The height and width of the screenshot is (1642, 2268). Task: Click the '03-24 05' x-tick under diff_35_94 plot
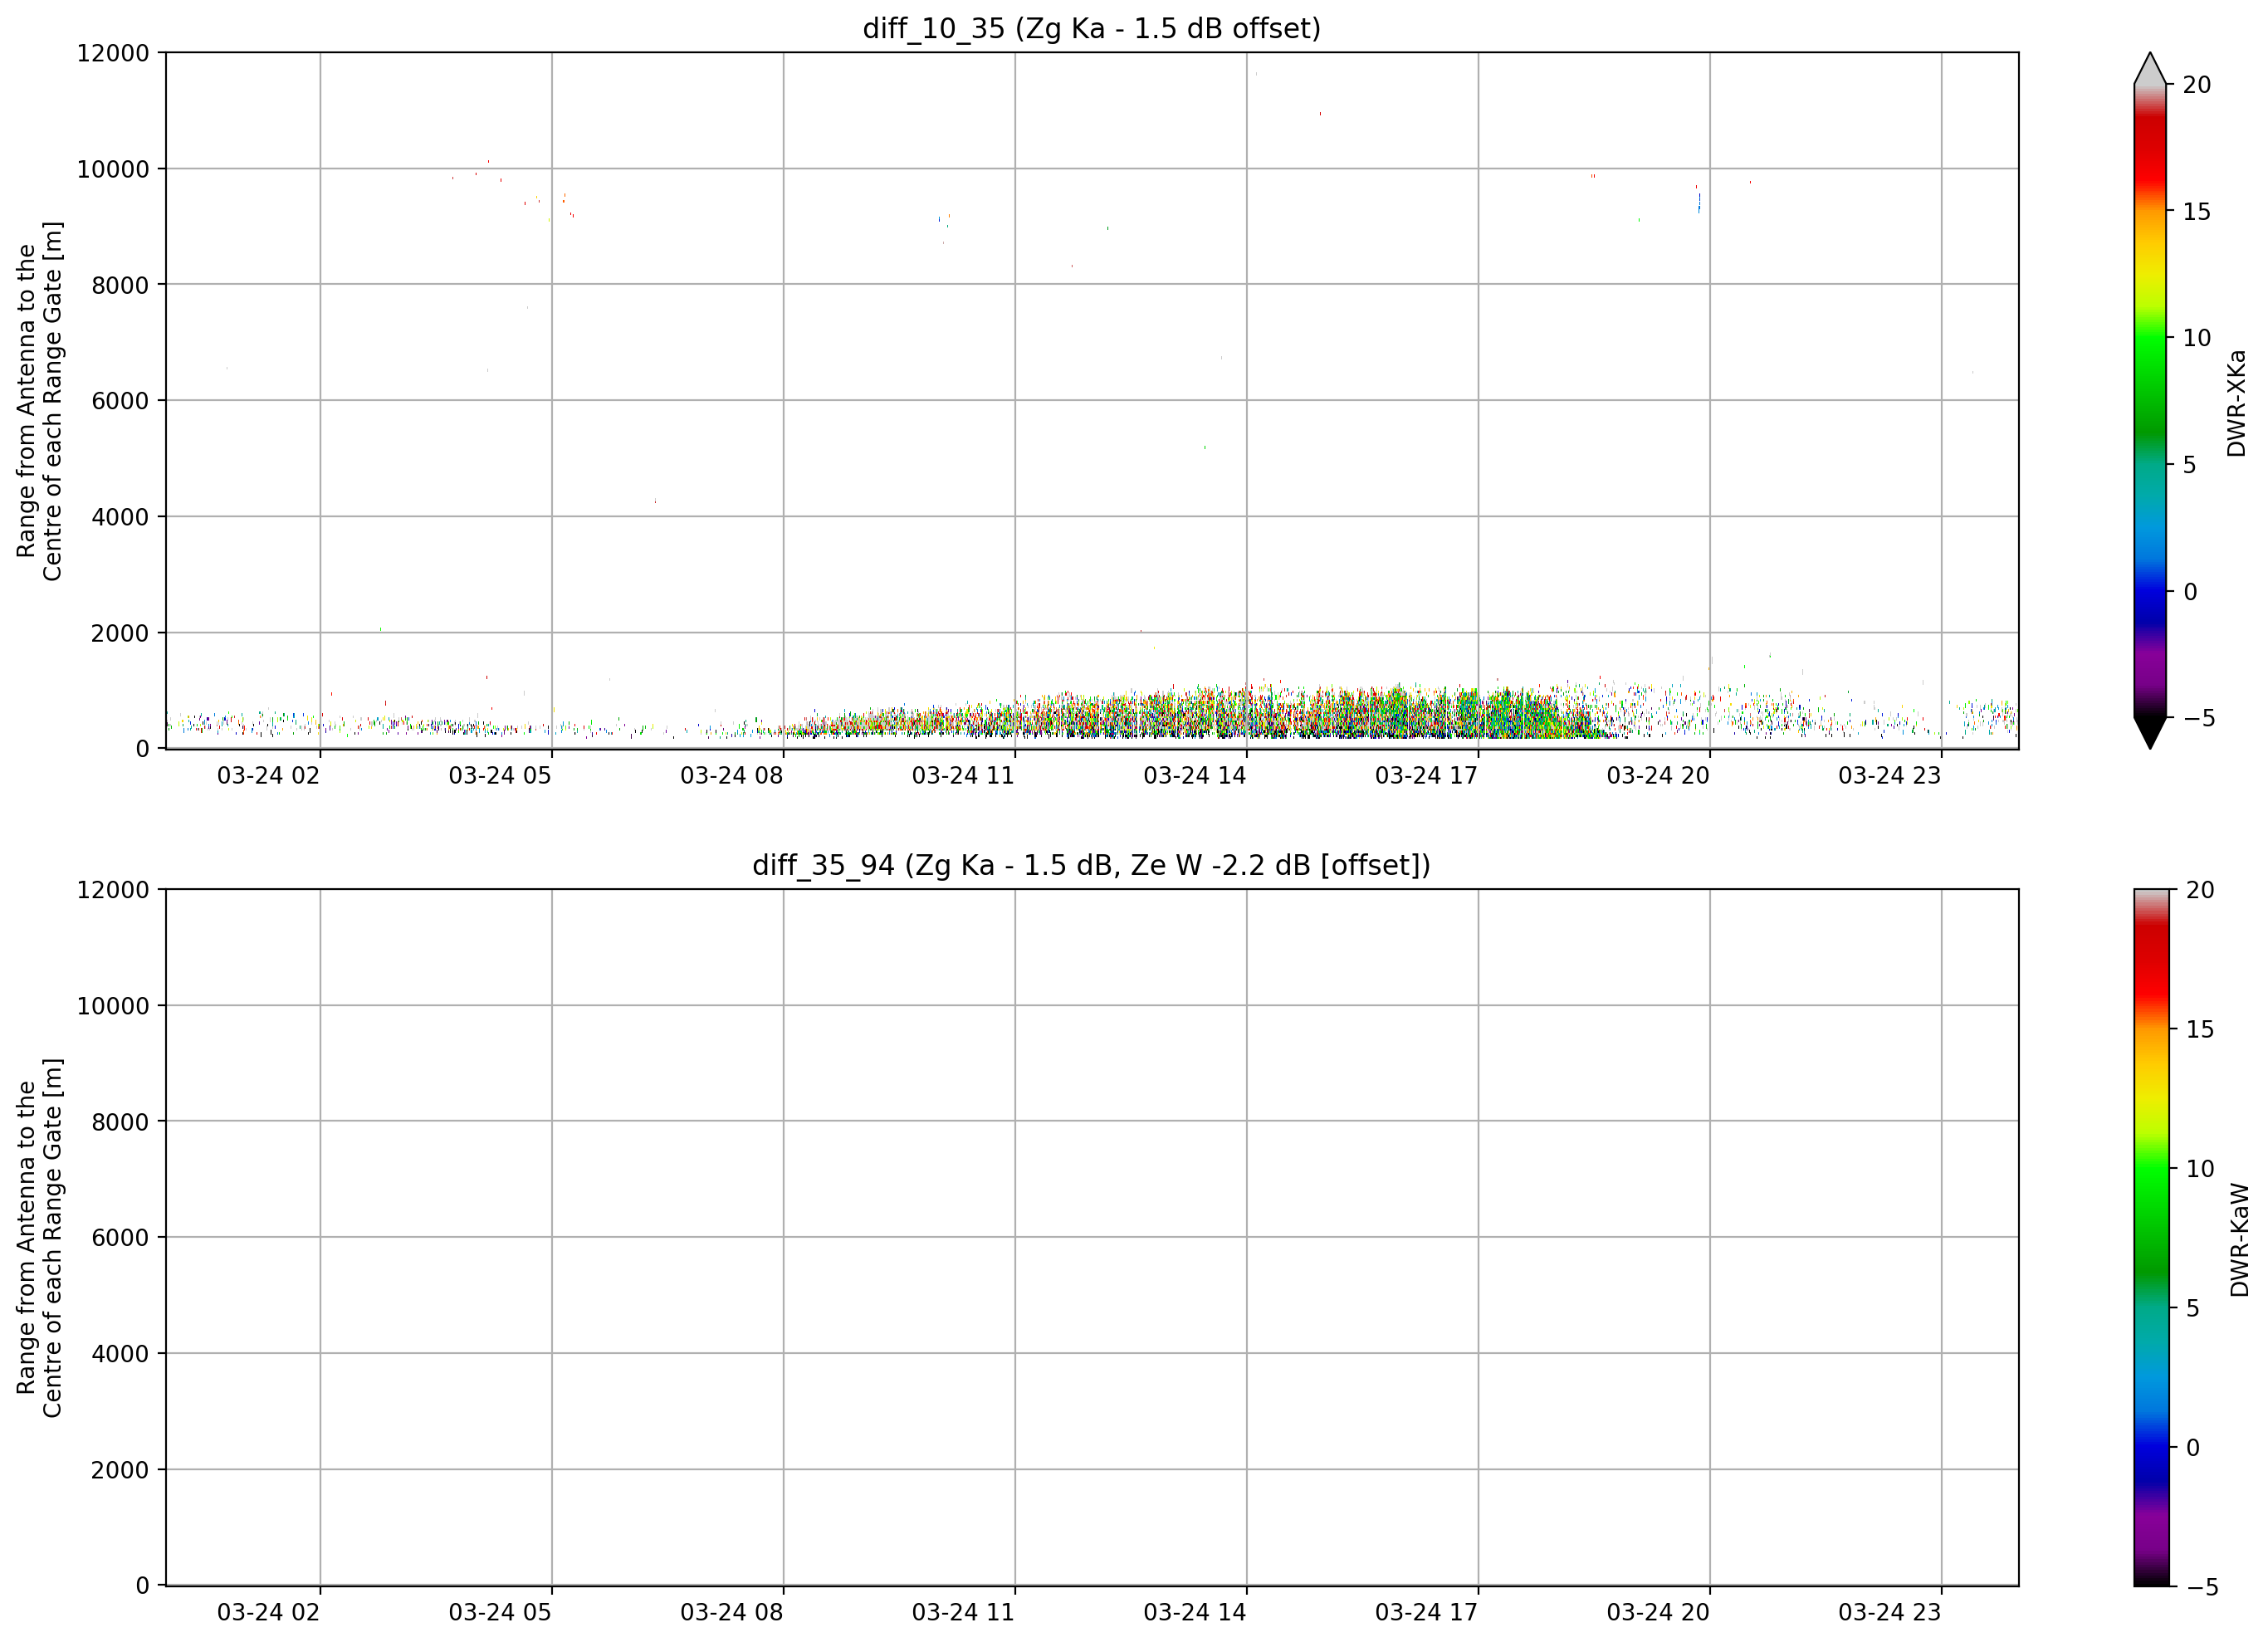(x=500, y=1612)
